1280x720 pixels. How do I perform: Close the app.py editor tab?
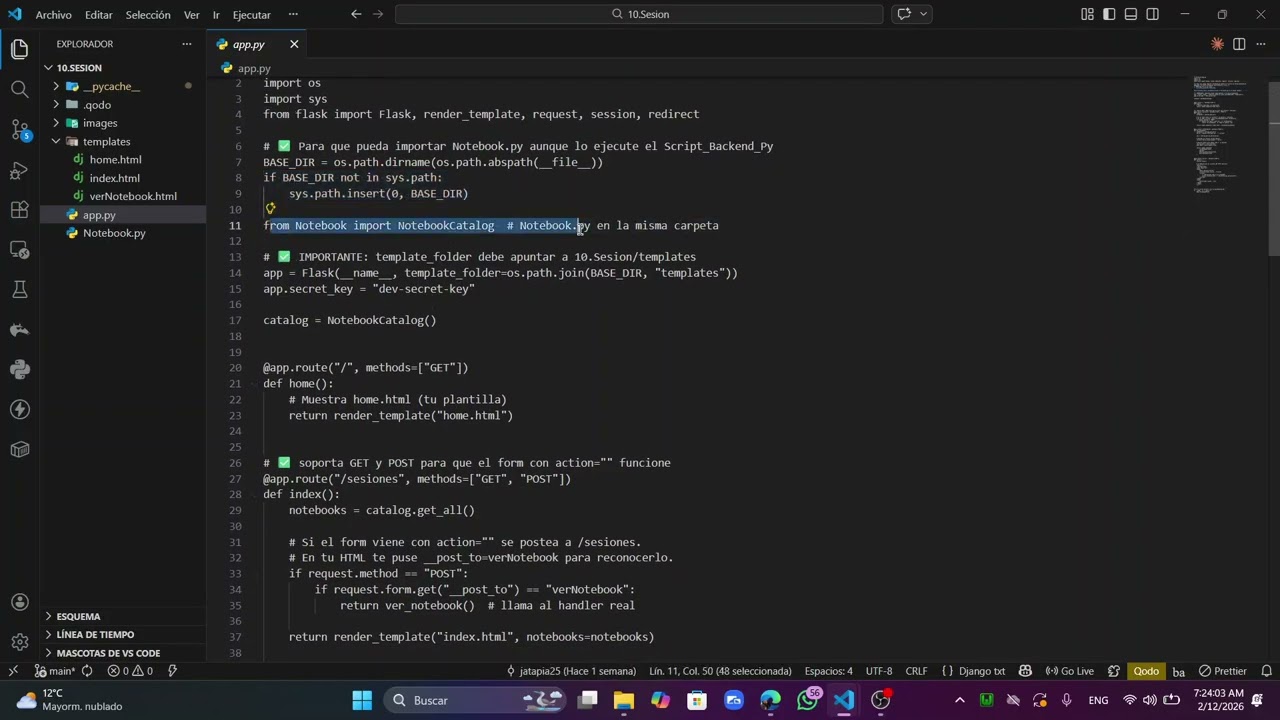coord(294,44)
